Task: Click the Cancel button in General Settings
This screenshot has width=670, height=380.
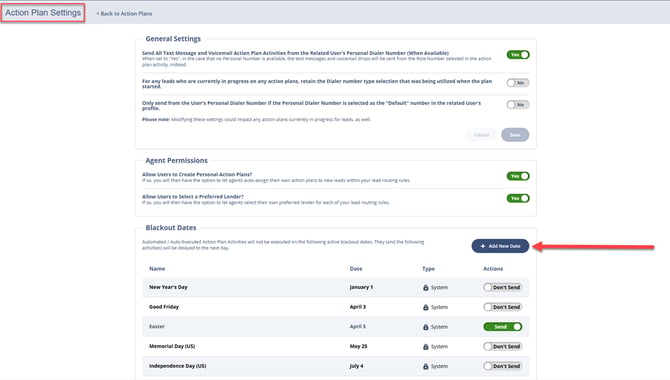Action: (x=481, y=135)
